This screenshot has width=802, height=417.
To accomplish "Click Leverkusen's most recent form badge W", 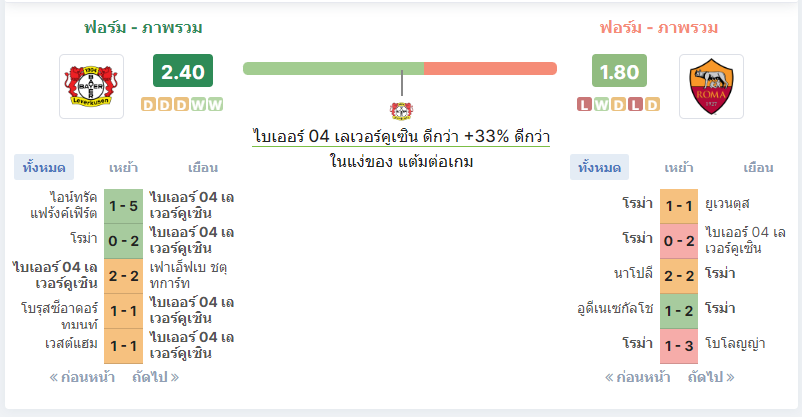I will pos(215,104).
